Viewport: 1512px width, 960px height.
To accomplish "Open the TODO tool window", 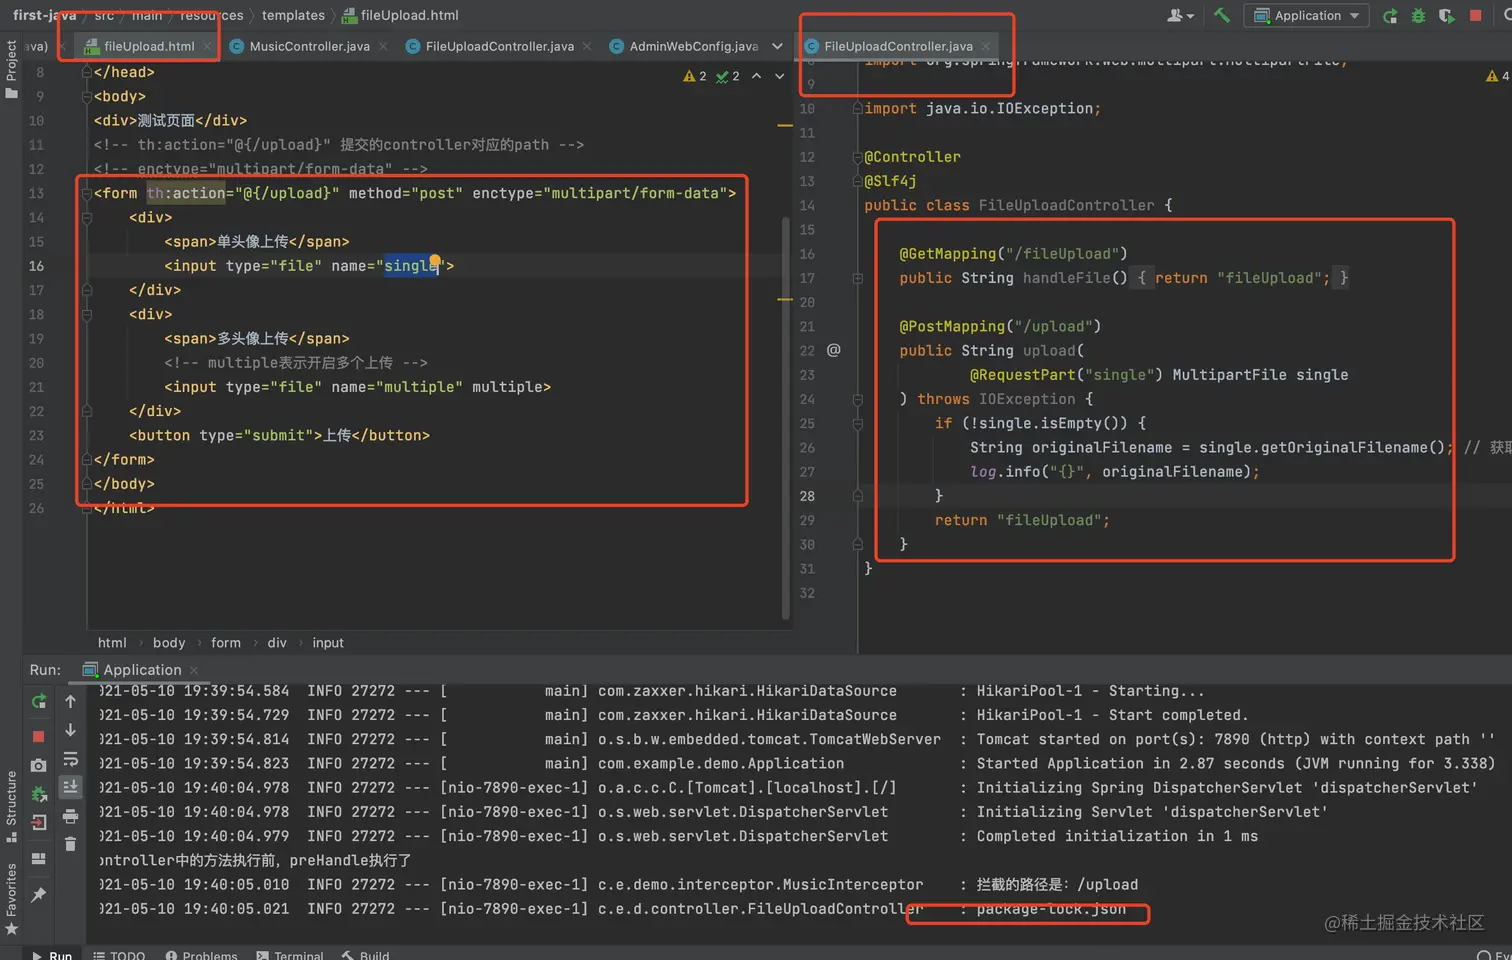I will [118, 955].
